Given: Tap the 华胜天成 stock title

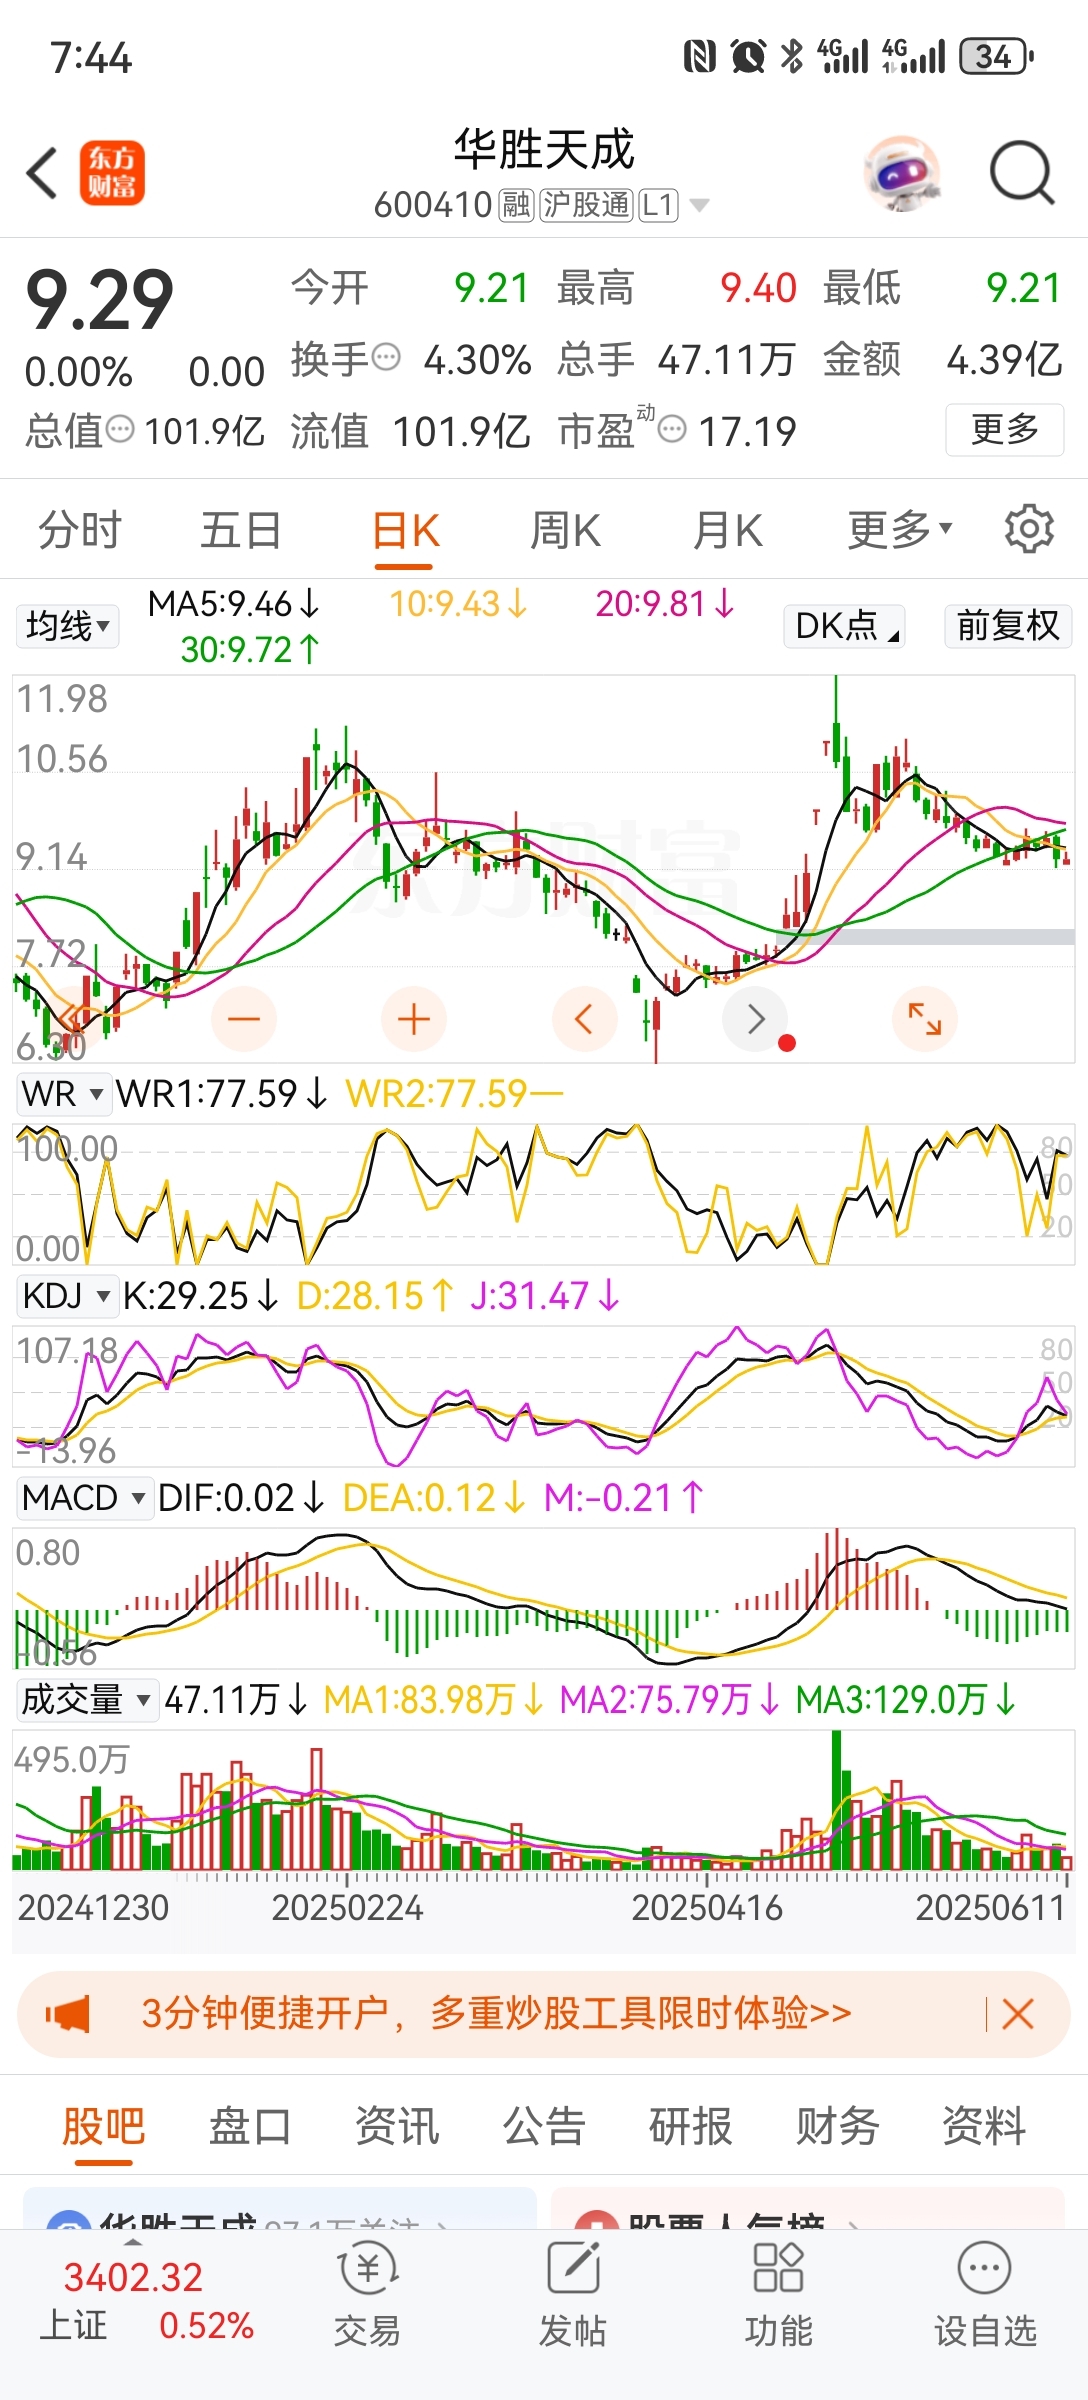Looking at the screenshot, I should pos(544,149).
